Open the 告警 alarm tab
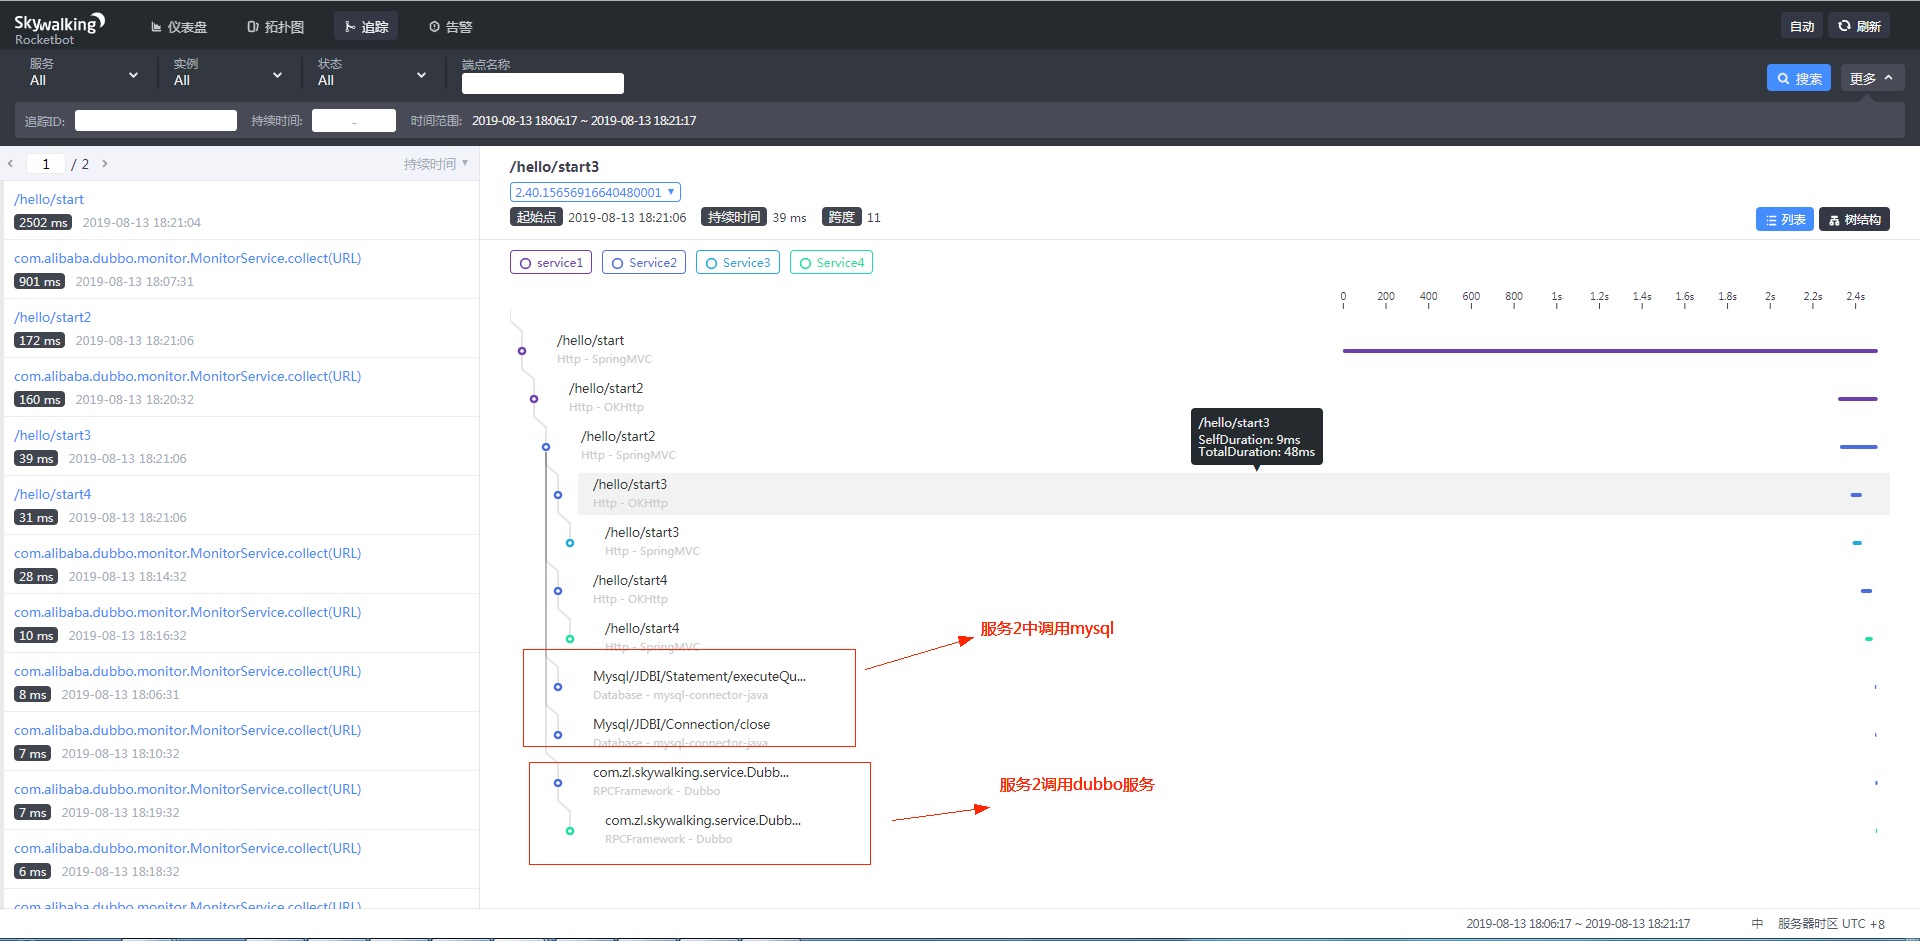Image resolution: width=1920 pixels, height=941 pixels. click(450, 27)
